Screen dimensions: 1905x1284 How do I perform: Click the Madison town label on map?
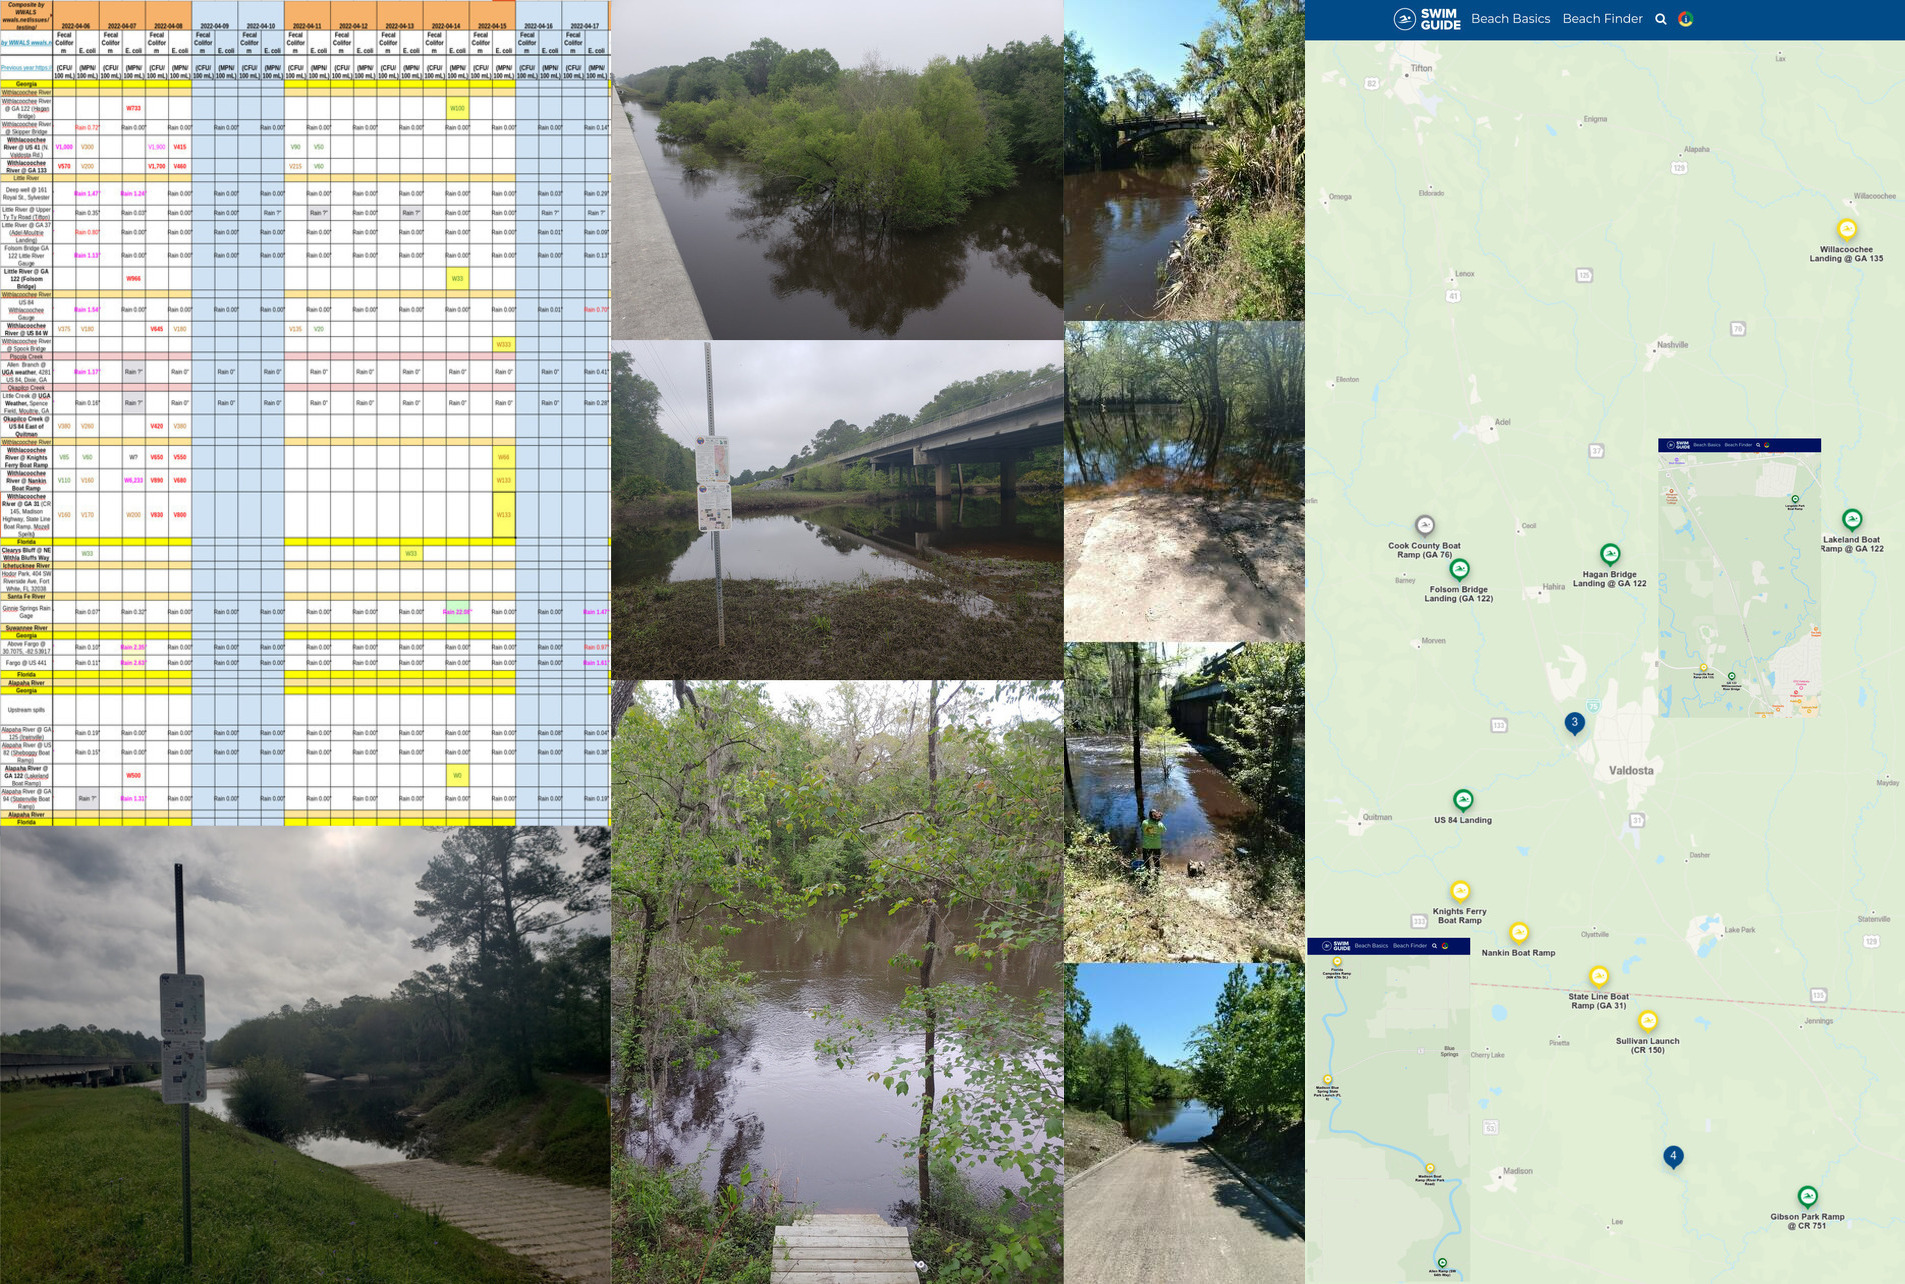pos(1517,1171)
